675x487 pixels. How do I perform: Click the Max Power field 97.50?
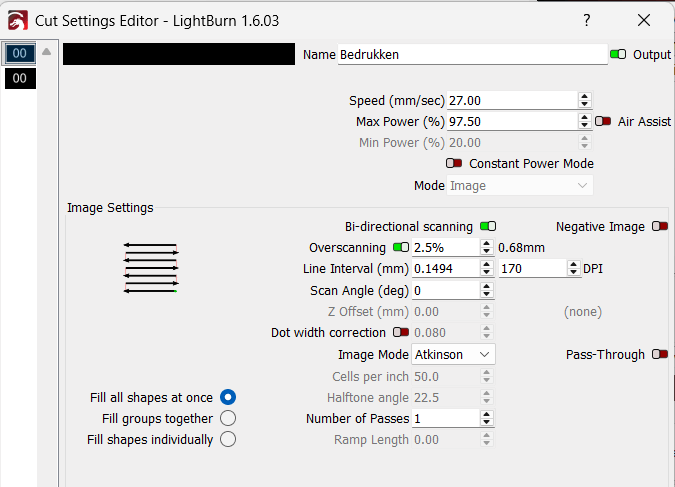(512, 121)
